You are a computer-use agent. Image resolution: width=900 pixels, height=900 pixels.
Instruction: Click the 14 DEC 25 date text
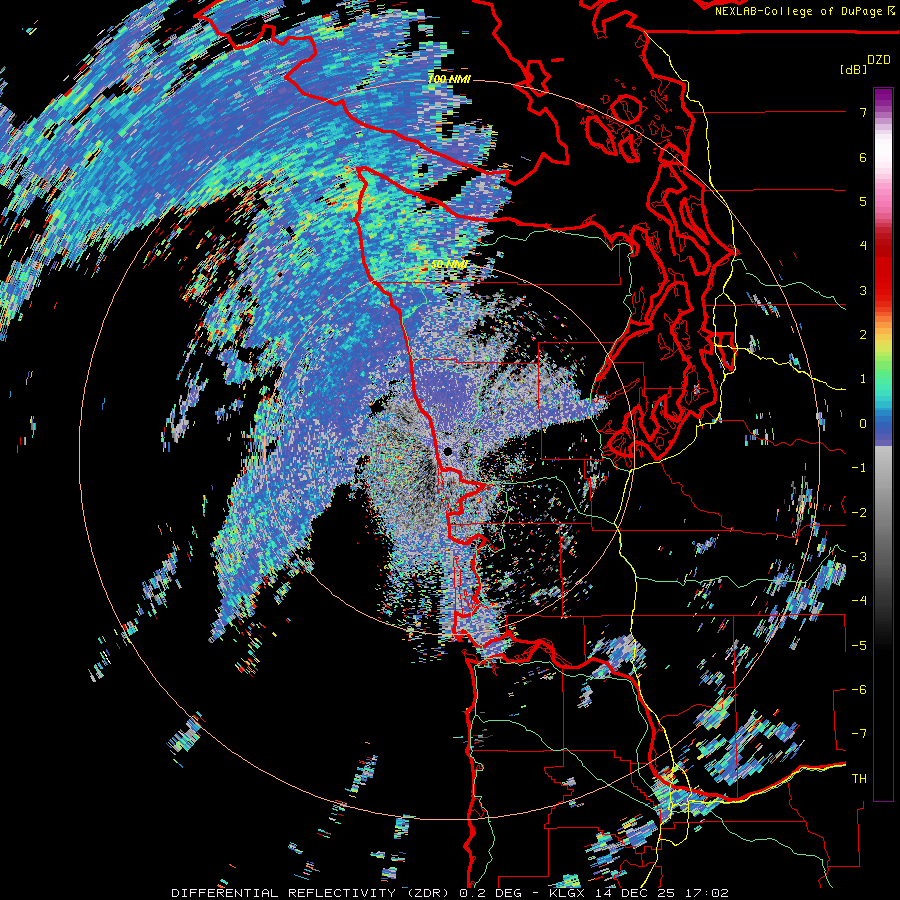pos(633,893)
